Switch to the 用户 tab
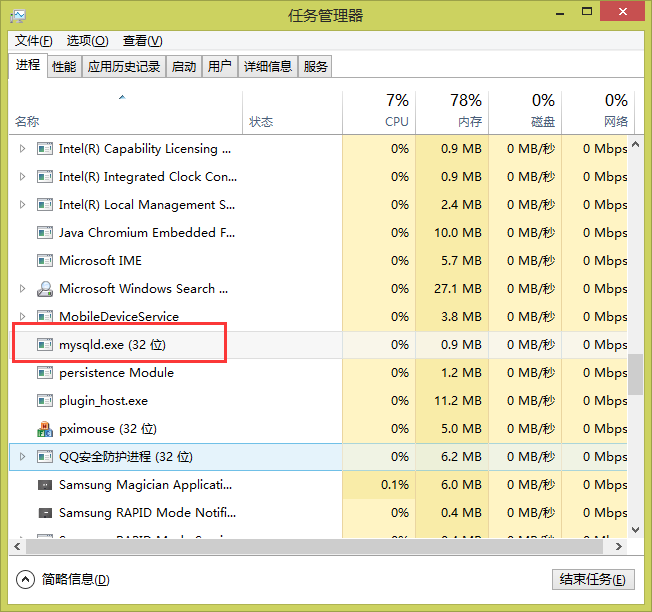This screenshot has width=652, height=612. 219,67
